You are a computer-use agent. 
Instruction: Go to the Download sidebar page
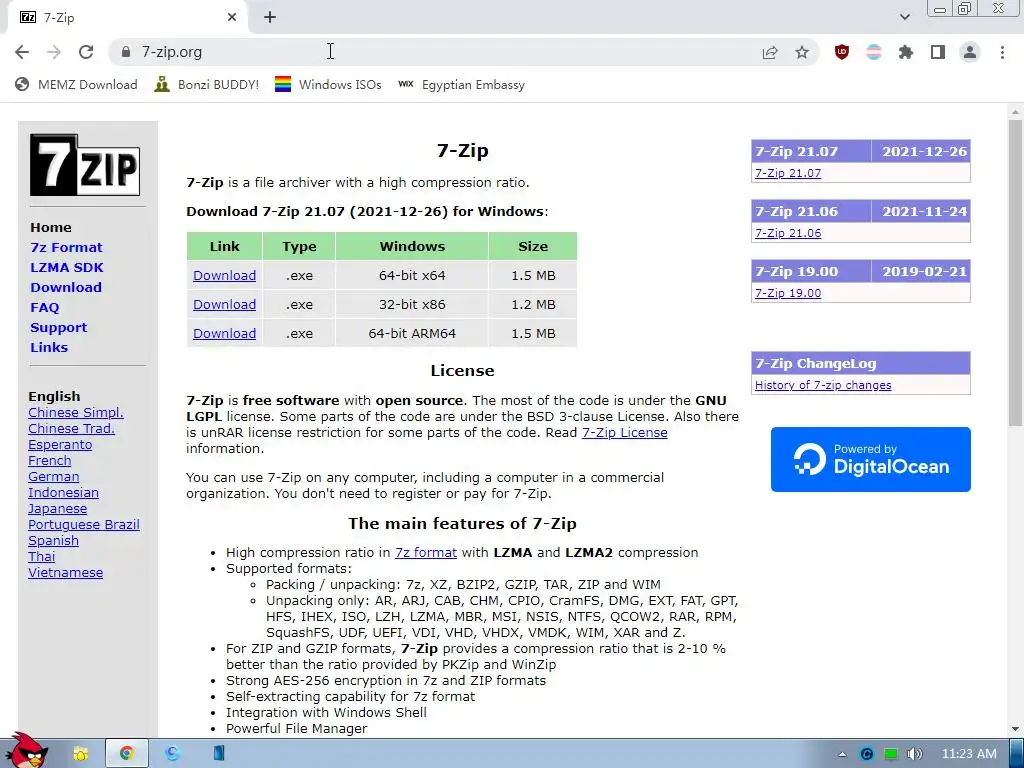[x=66, y=287]
